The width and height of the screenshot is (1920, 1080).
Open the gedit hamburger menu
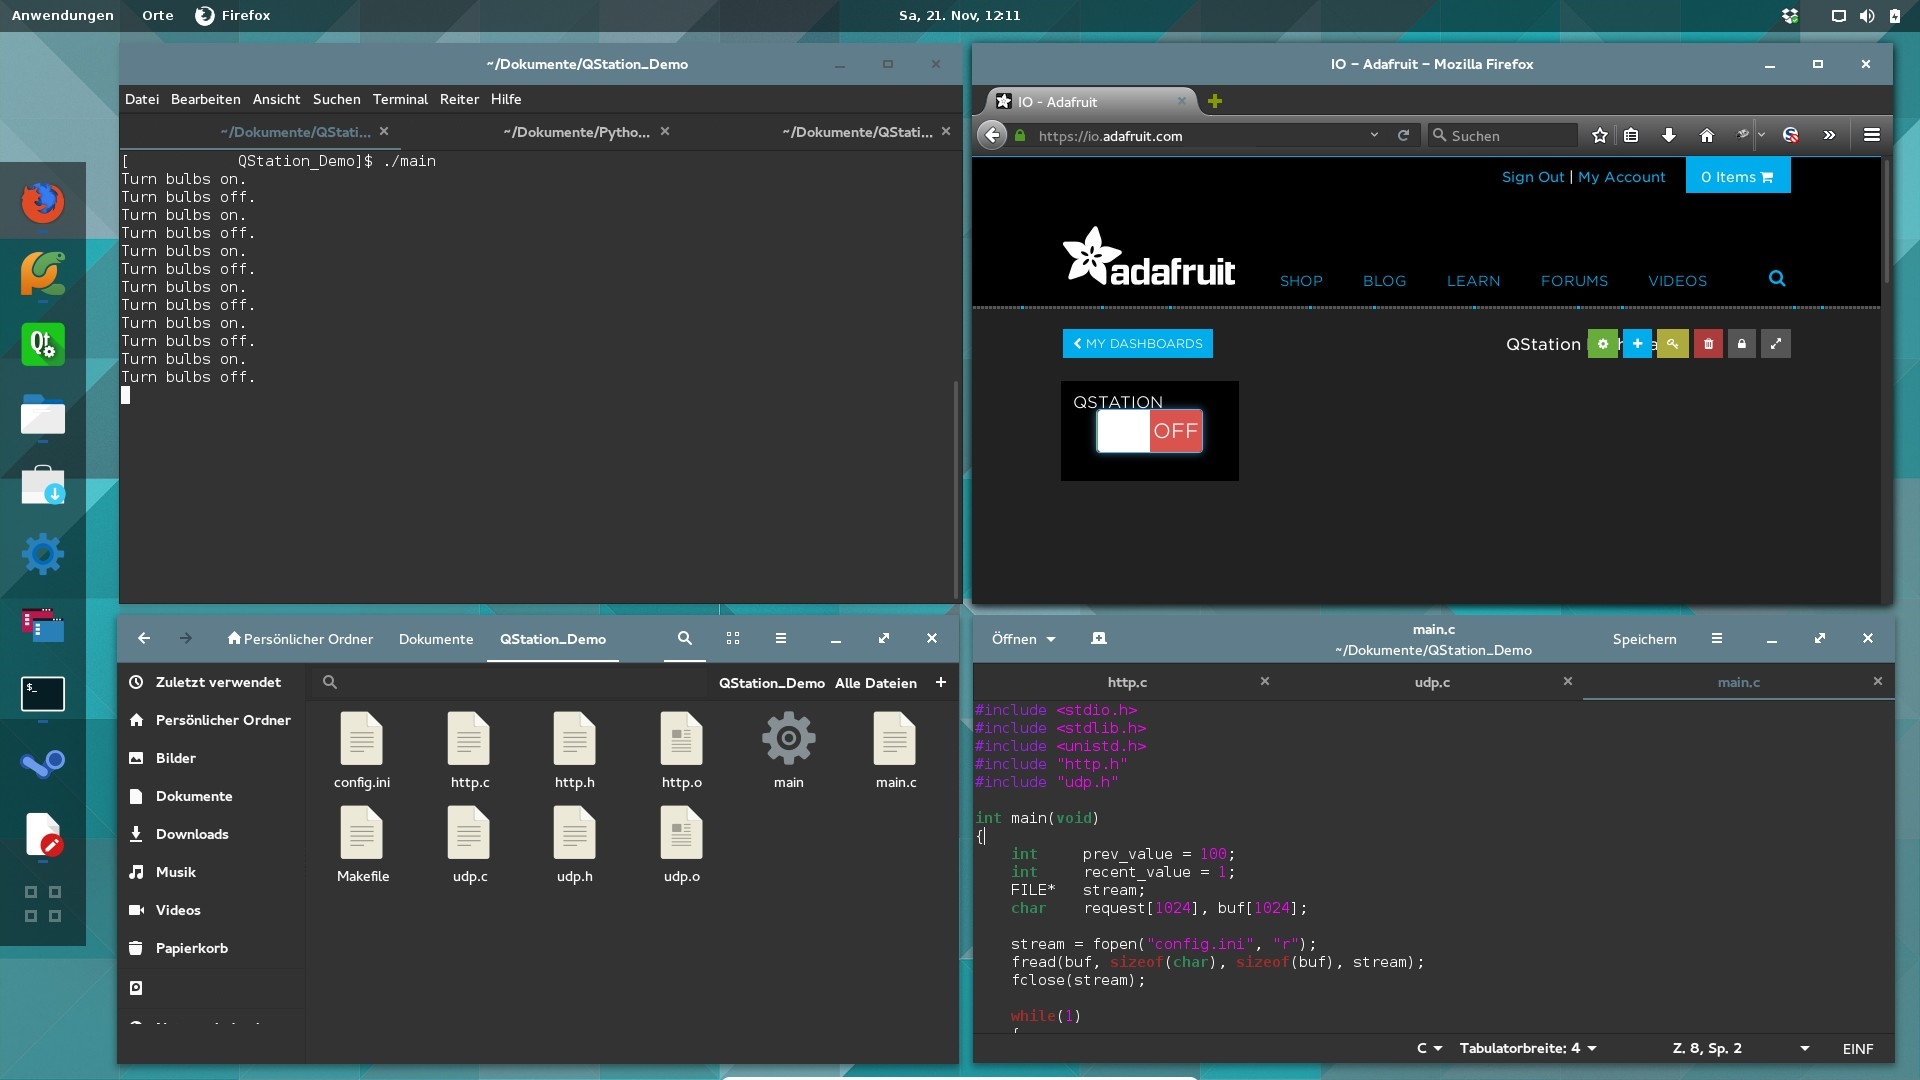(x=1717, y=638)
